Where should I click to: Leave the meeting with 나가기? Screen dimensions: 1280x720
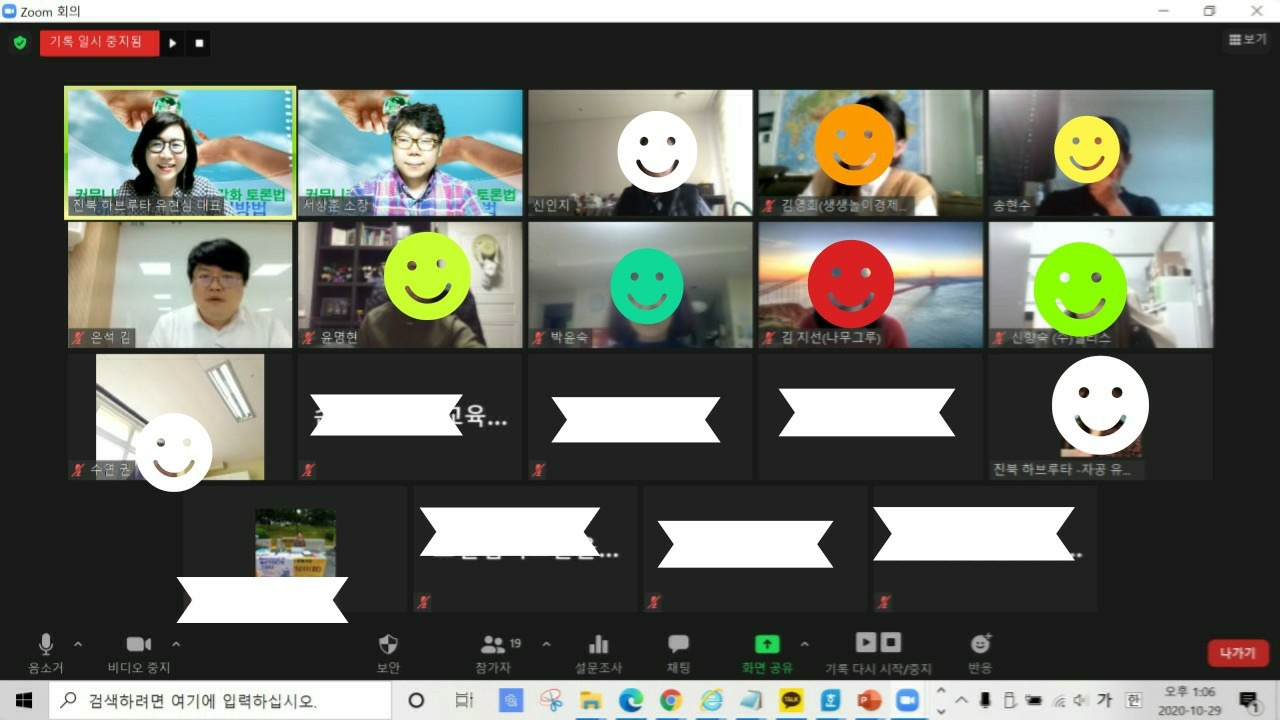(x=1238, y=653)
